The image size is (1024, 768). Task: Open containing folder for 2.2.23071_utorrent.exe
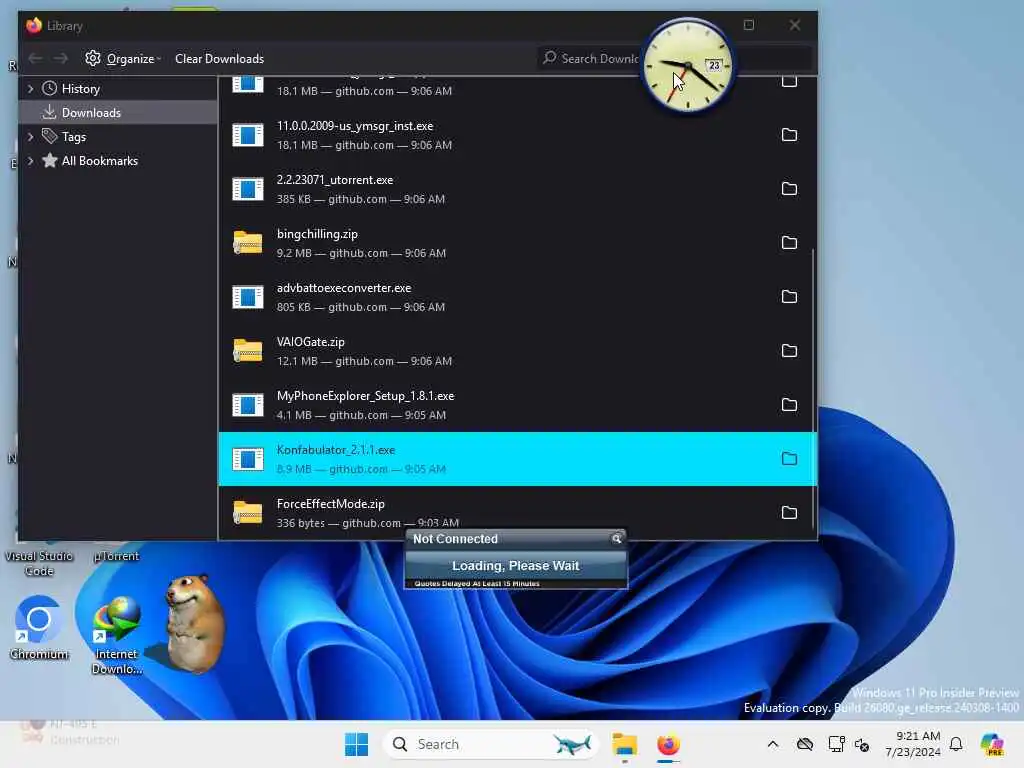[x=789, y=189]
